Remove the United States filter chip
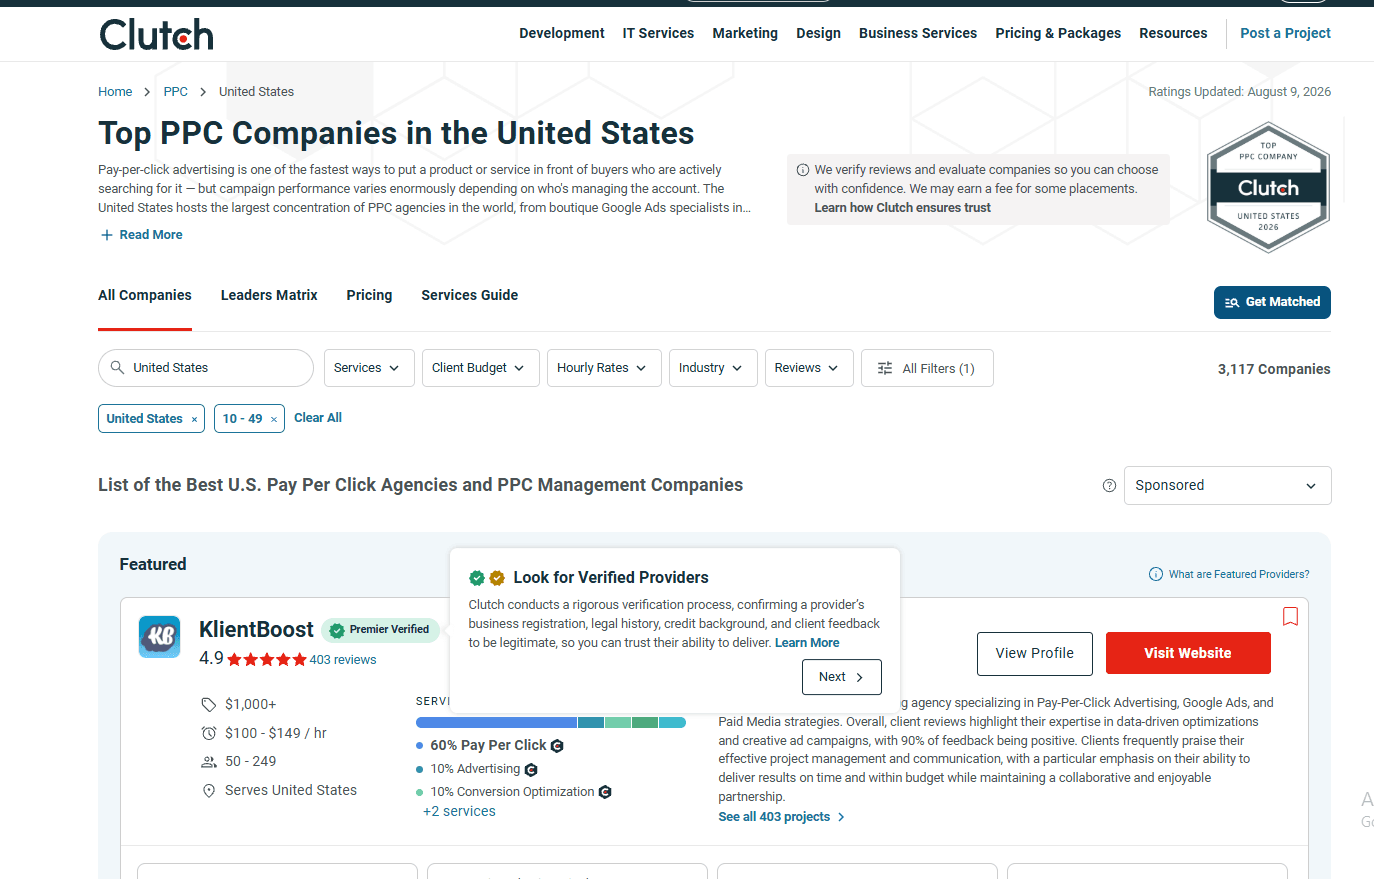 (x=194, y=419)
